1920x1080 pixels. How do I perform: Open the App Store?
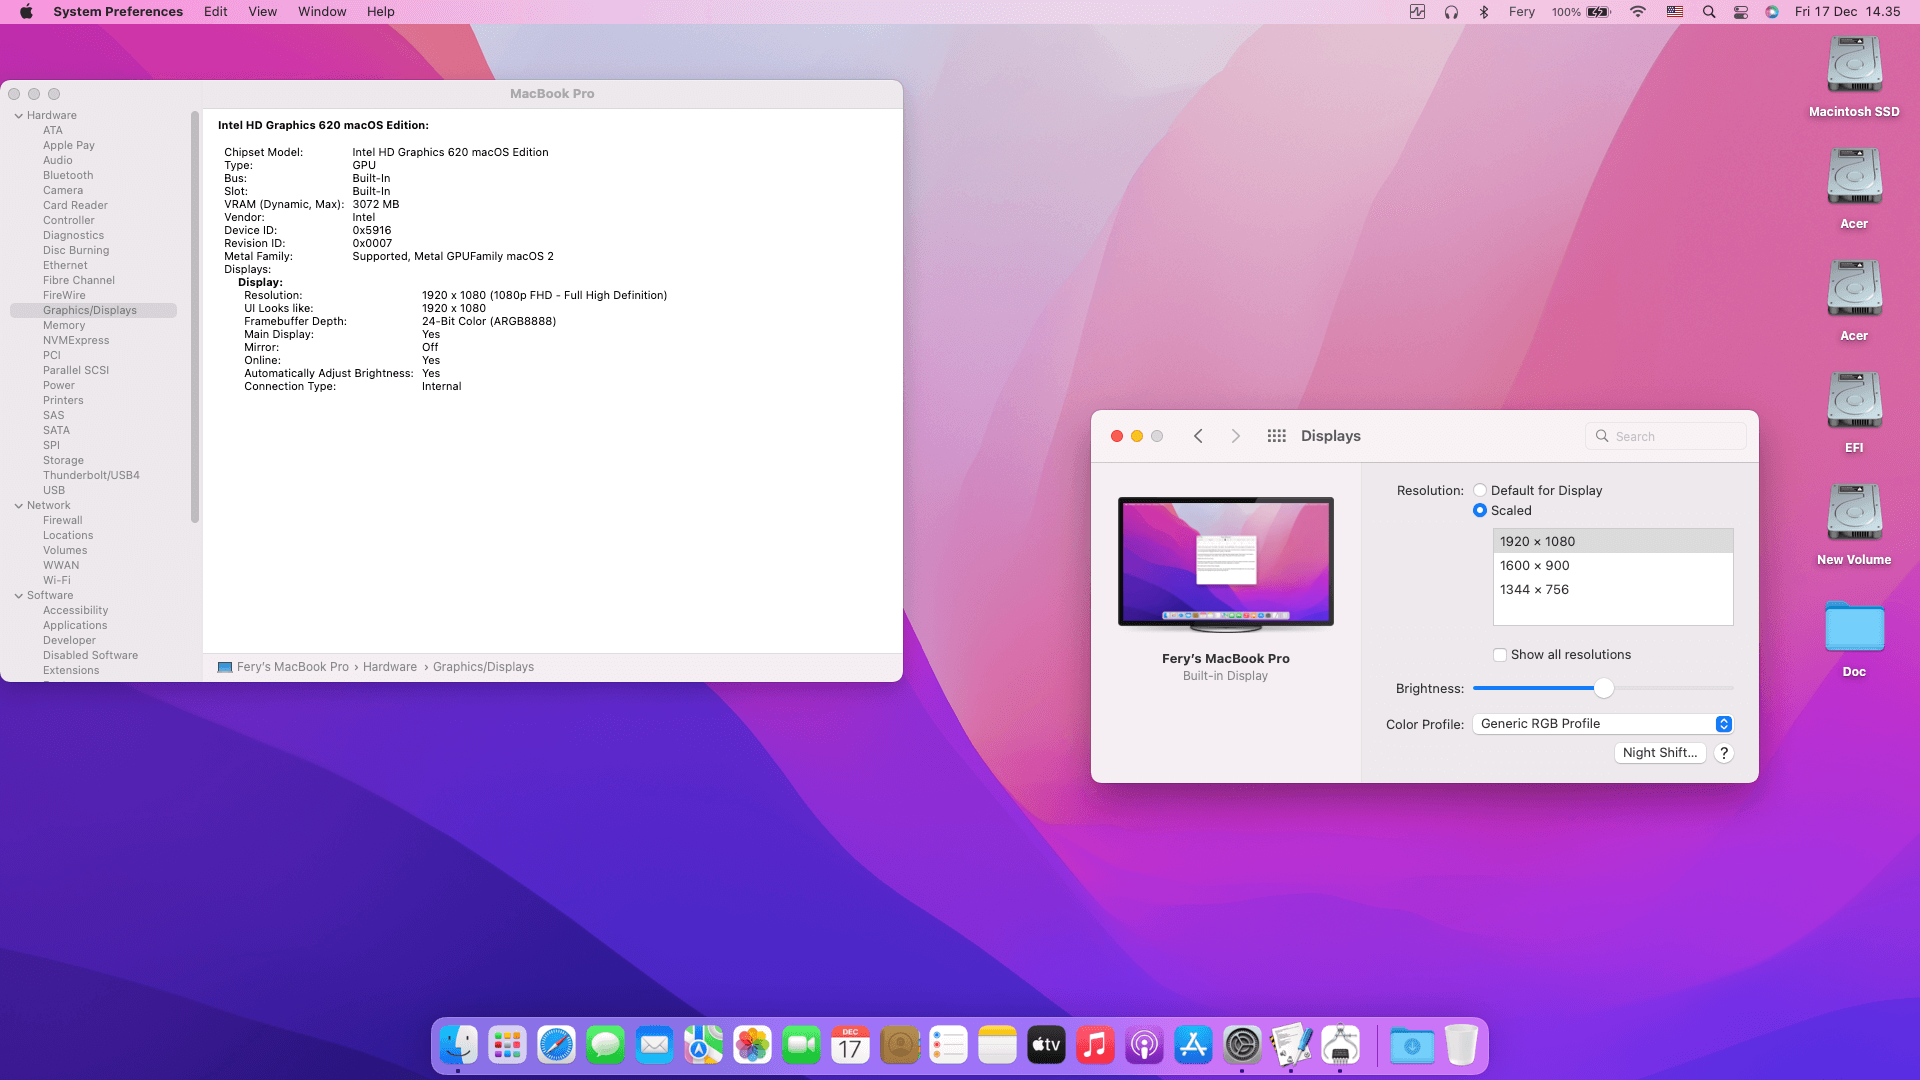1192,1044
